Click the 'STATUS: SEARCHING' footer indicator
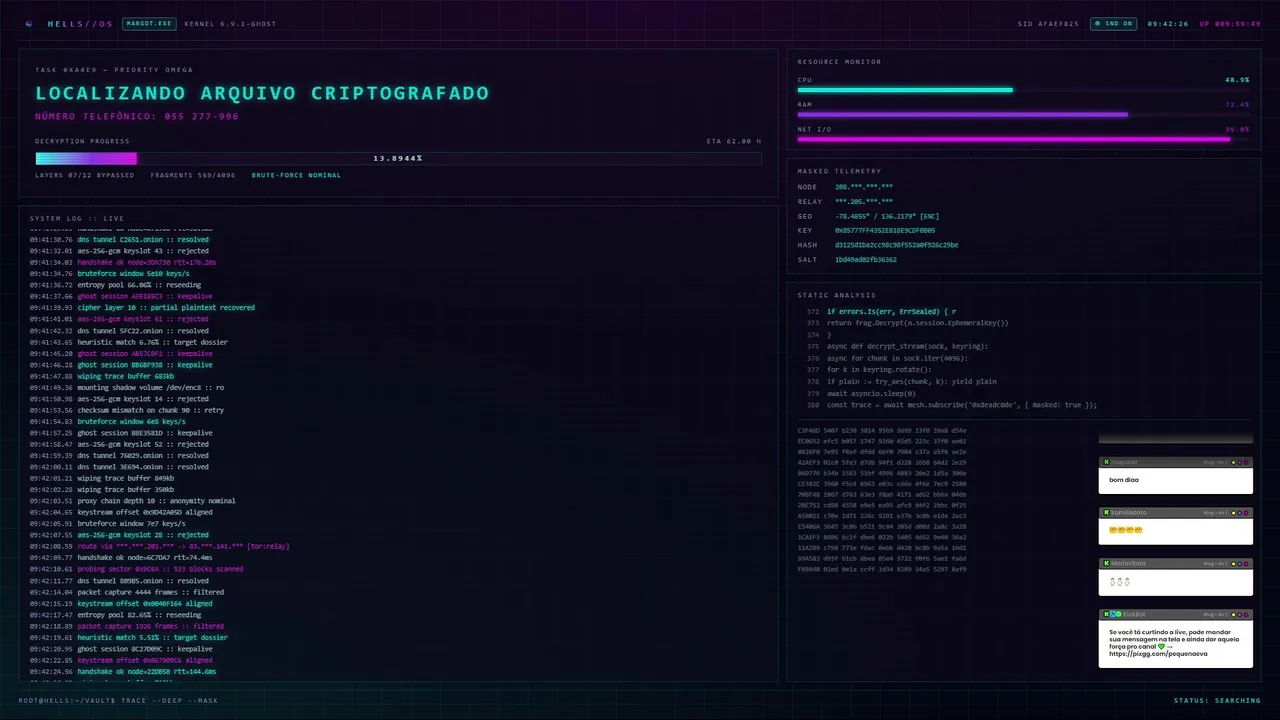The height and width of the screenshot is (720, 1280). point(1217,700)
